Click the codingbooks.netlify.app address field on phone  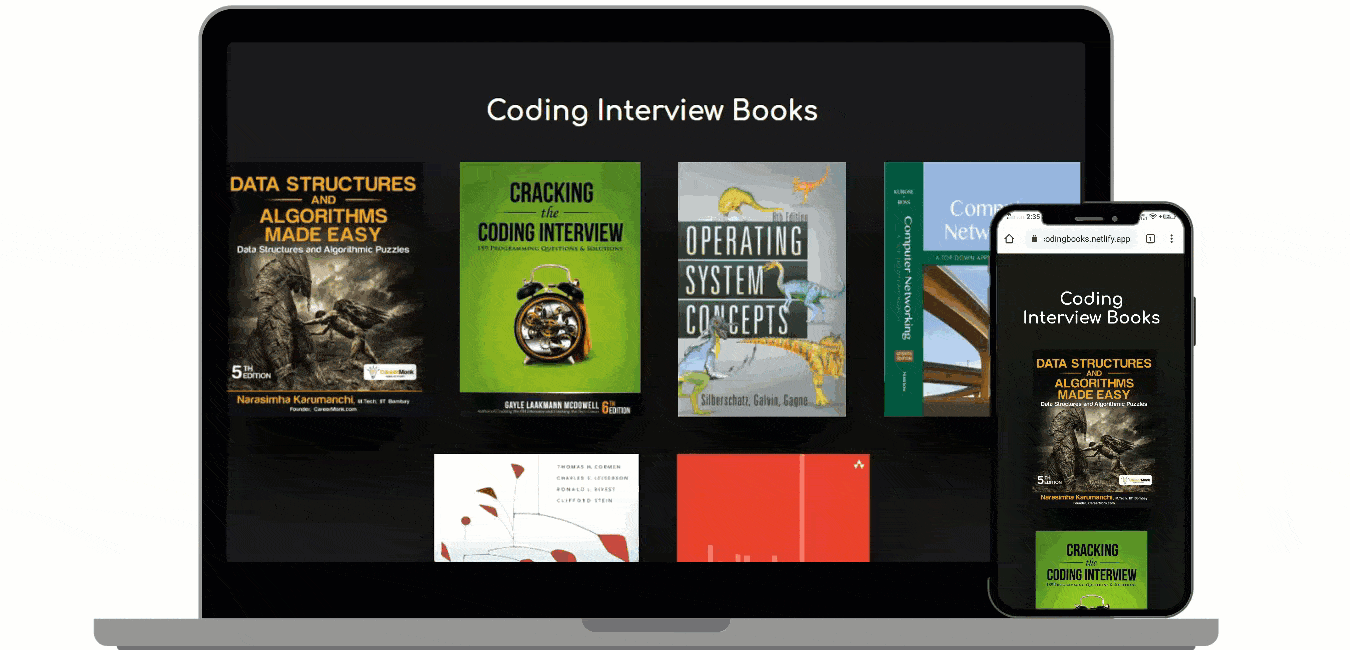point(1082,239)
